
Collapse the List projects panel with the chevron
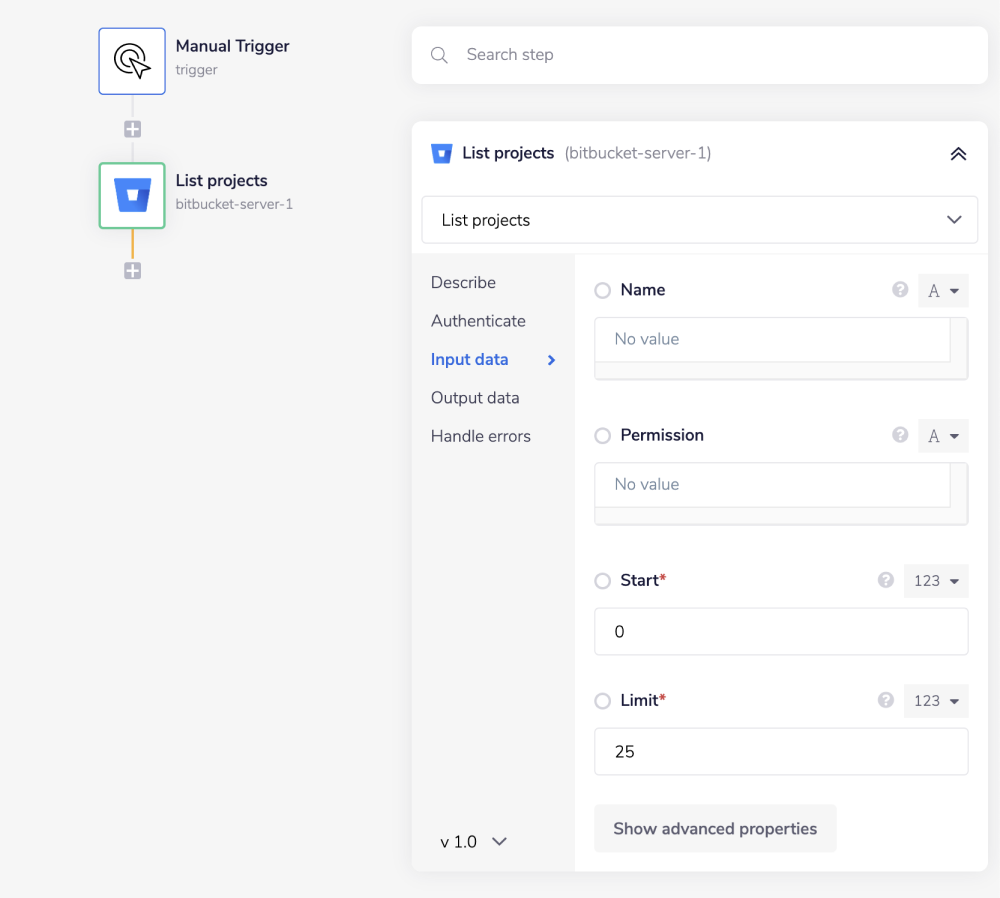coord(958,154)
